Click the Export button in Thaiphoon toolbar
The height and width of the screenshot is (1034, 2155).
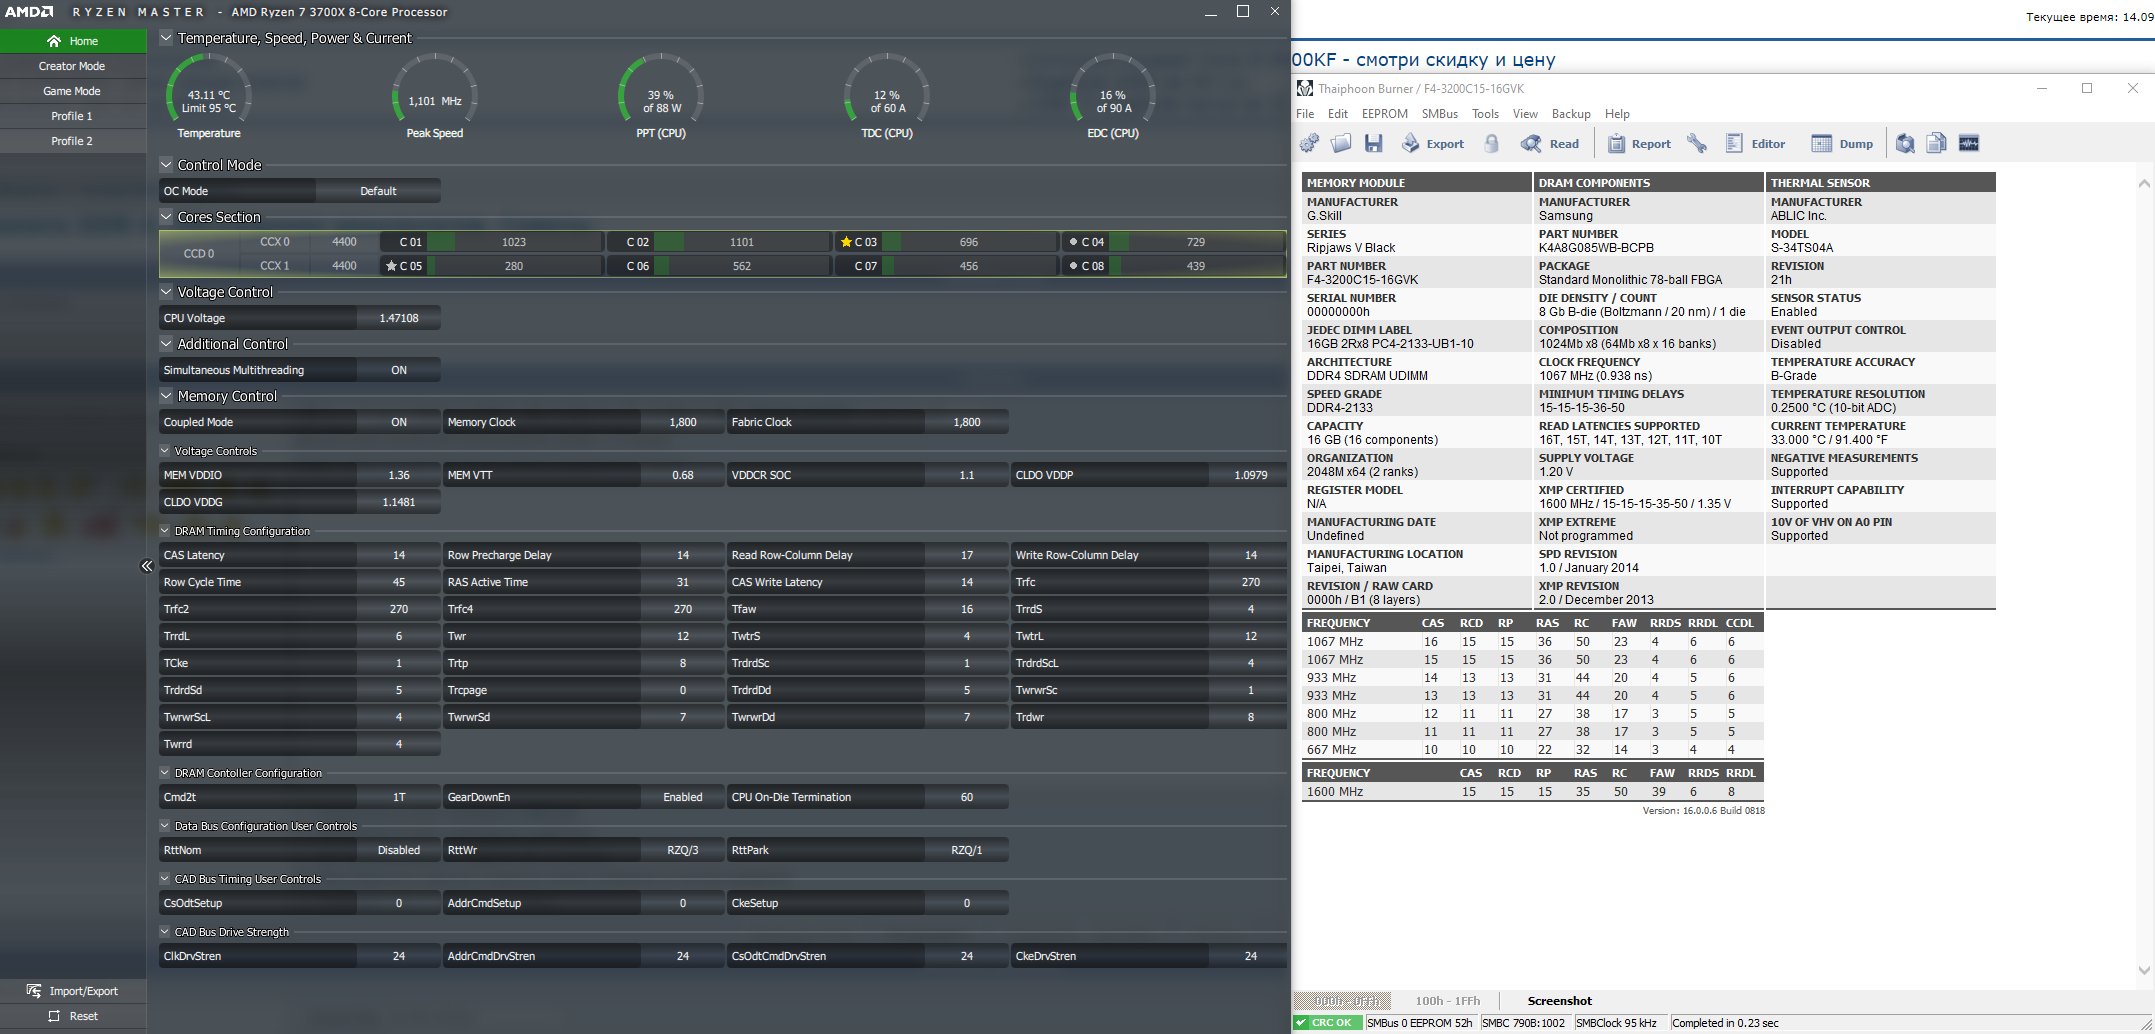1432,144
